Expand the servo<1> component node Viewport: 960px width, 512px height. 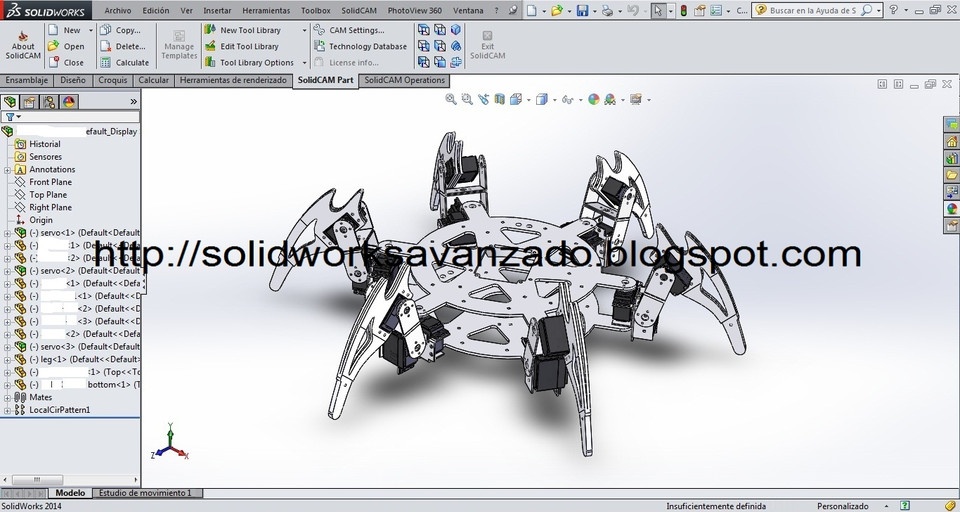7,233
